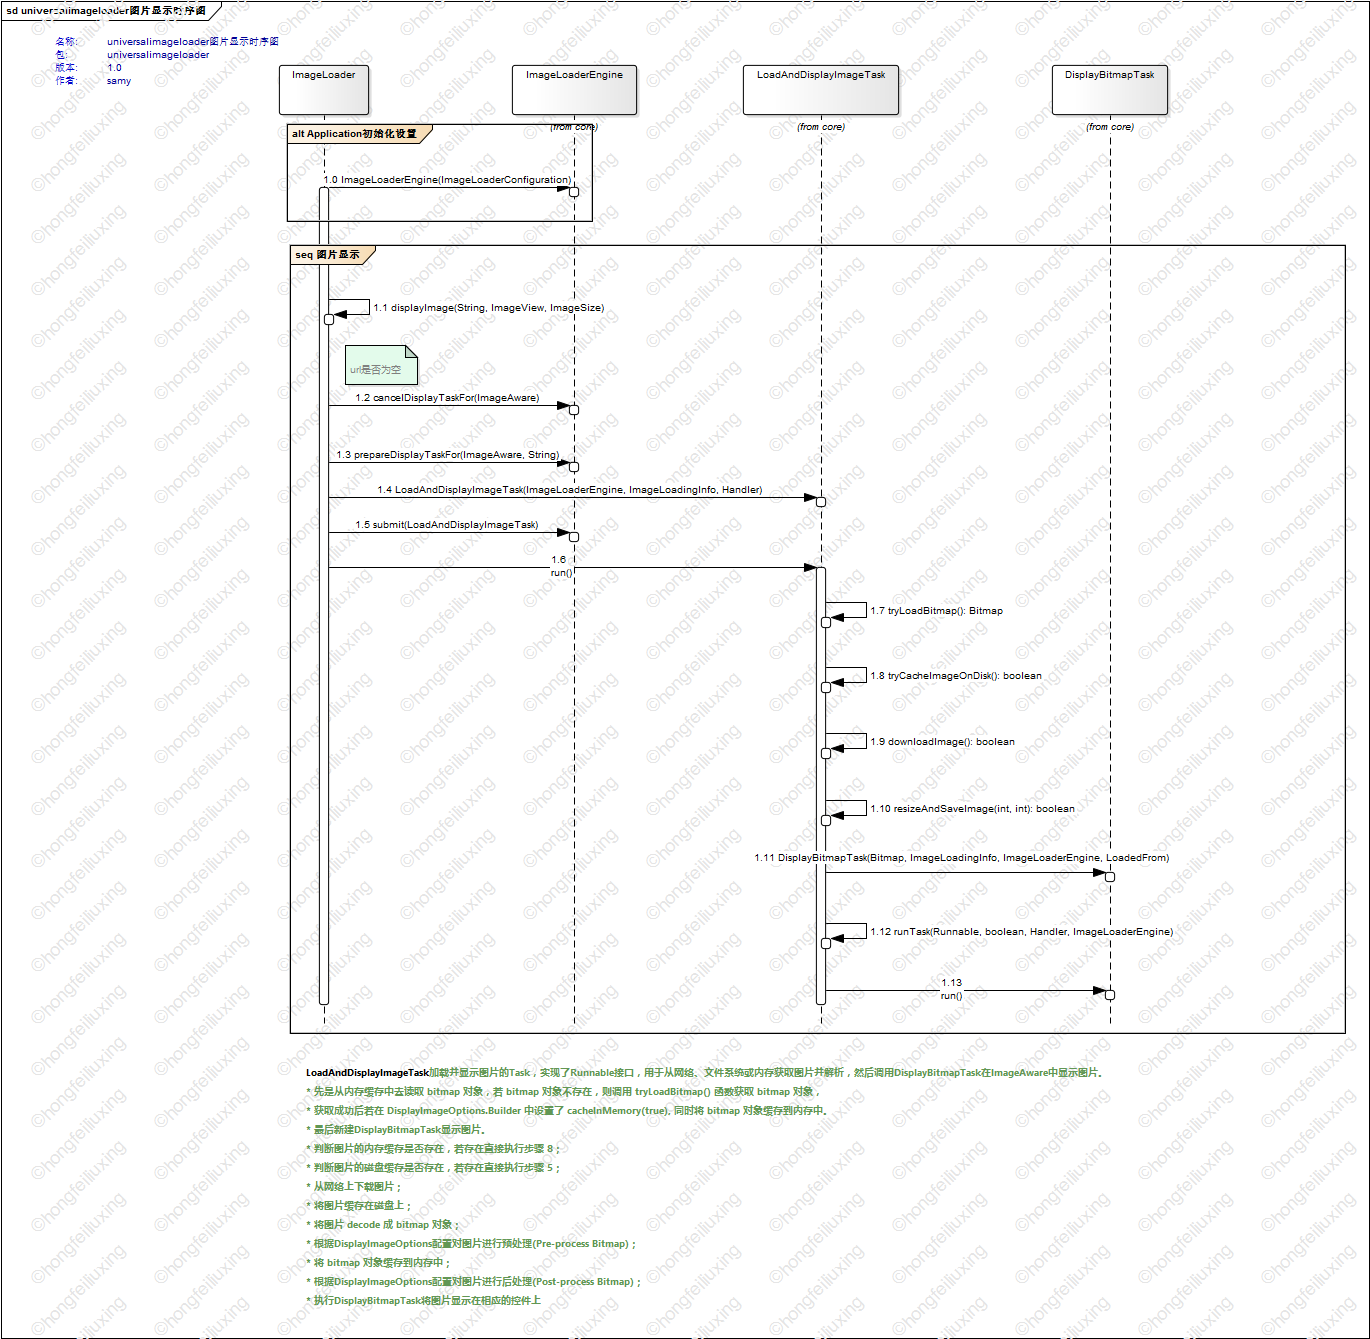Click message 1.11 DisplayBitmapTask constructor label
Viewport: 1370px width, 1339px height.
(961, 858)
